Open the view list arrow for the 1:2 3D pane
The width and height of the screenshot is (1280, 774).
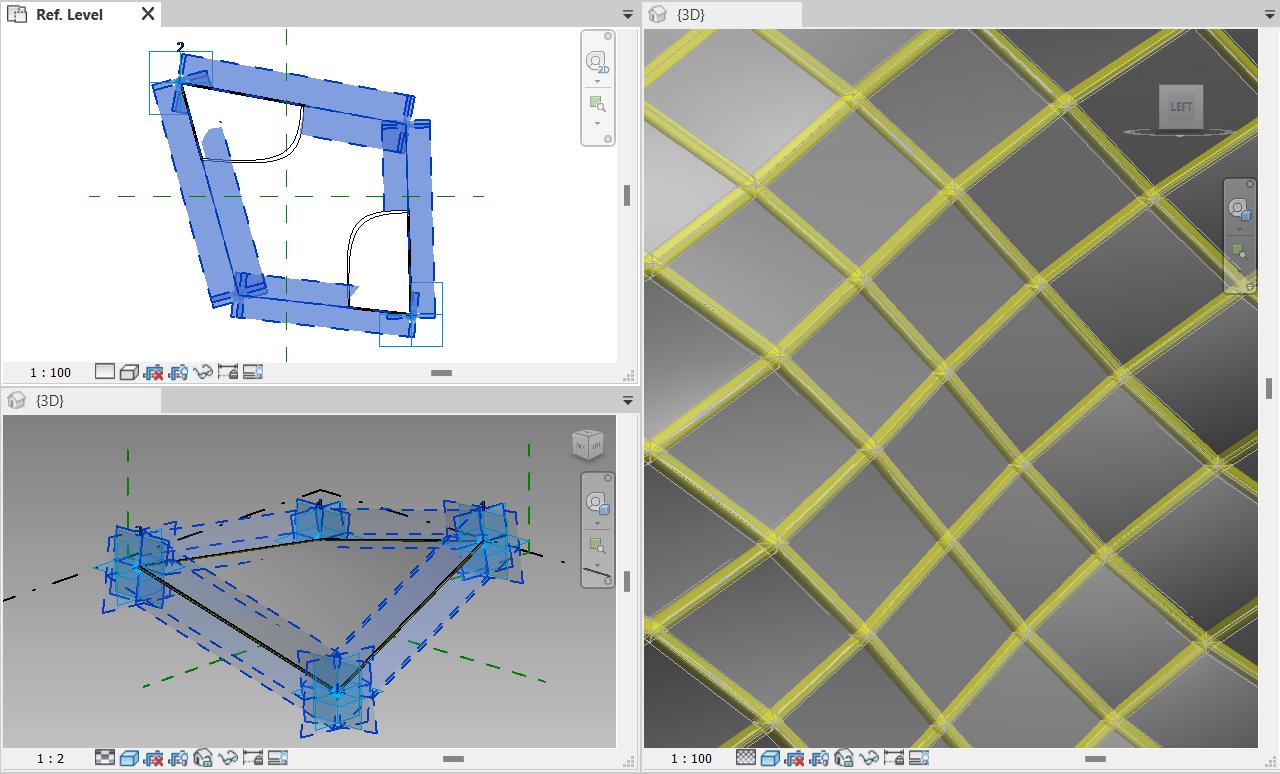coord(628,400)
